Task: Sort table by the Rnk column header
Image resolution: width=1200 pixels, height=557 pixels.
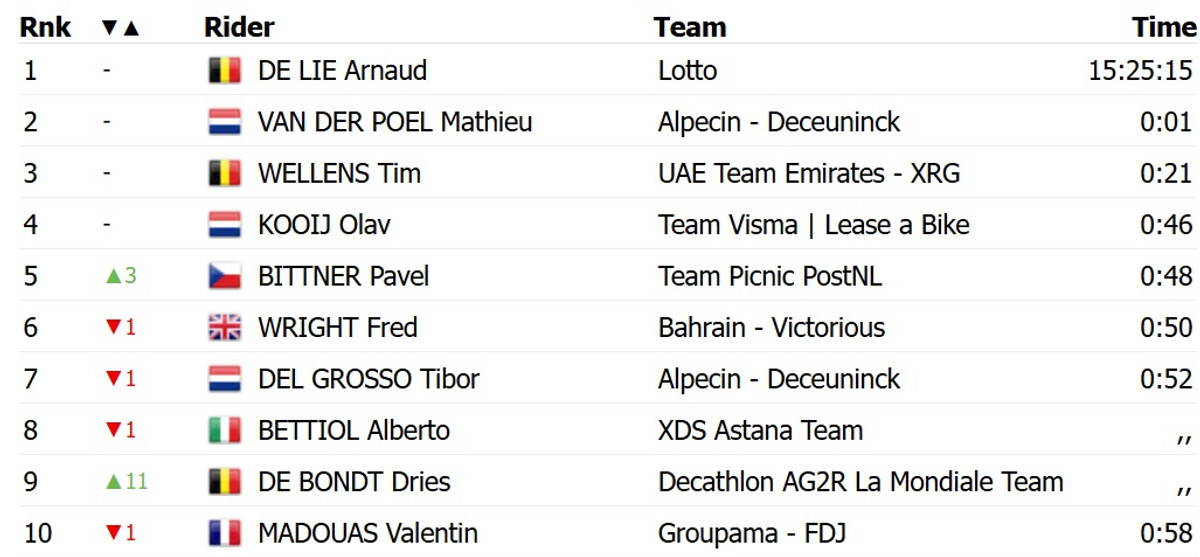Action: [45, 27]
